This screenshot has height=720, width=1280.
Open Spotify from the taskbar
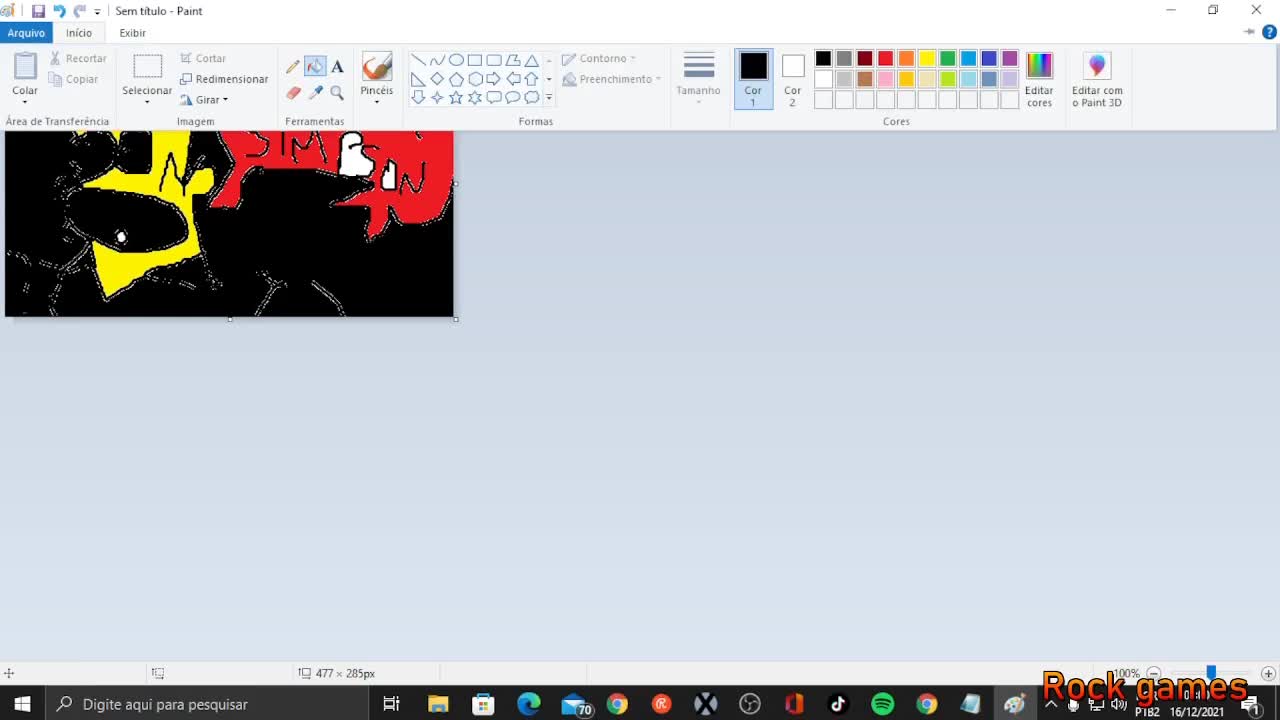(883, 704)
